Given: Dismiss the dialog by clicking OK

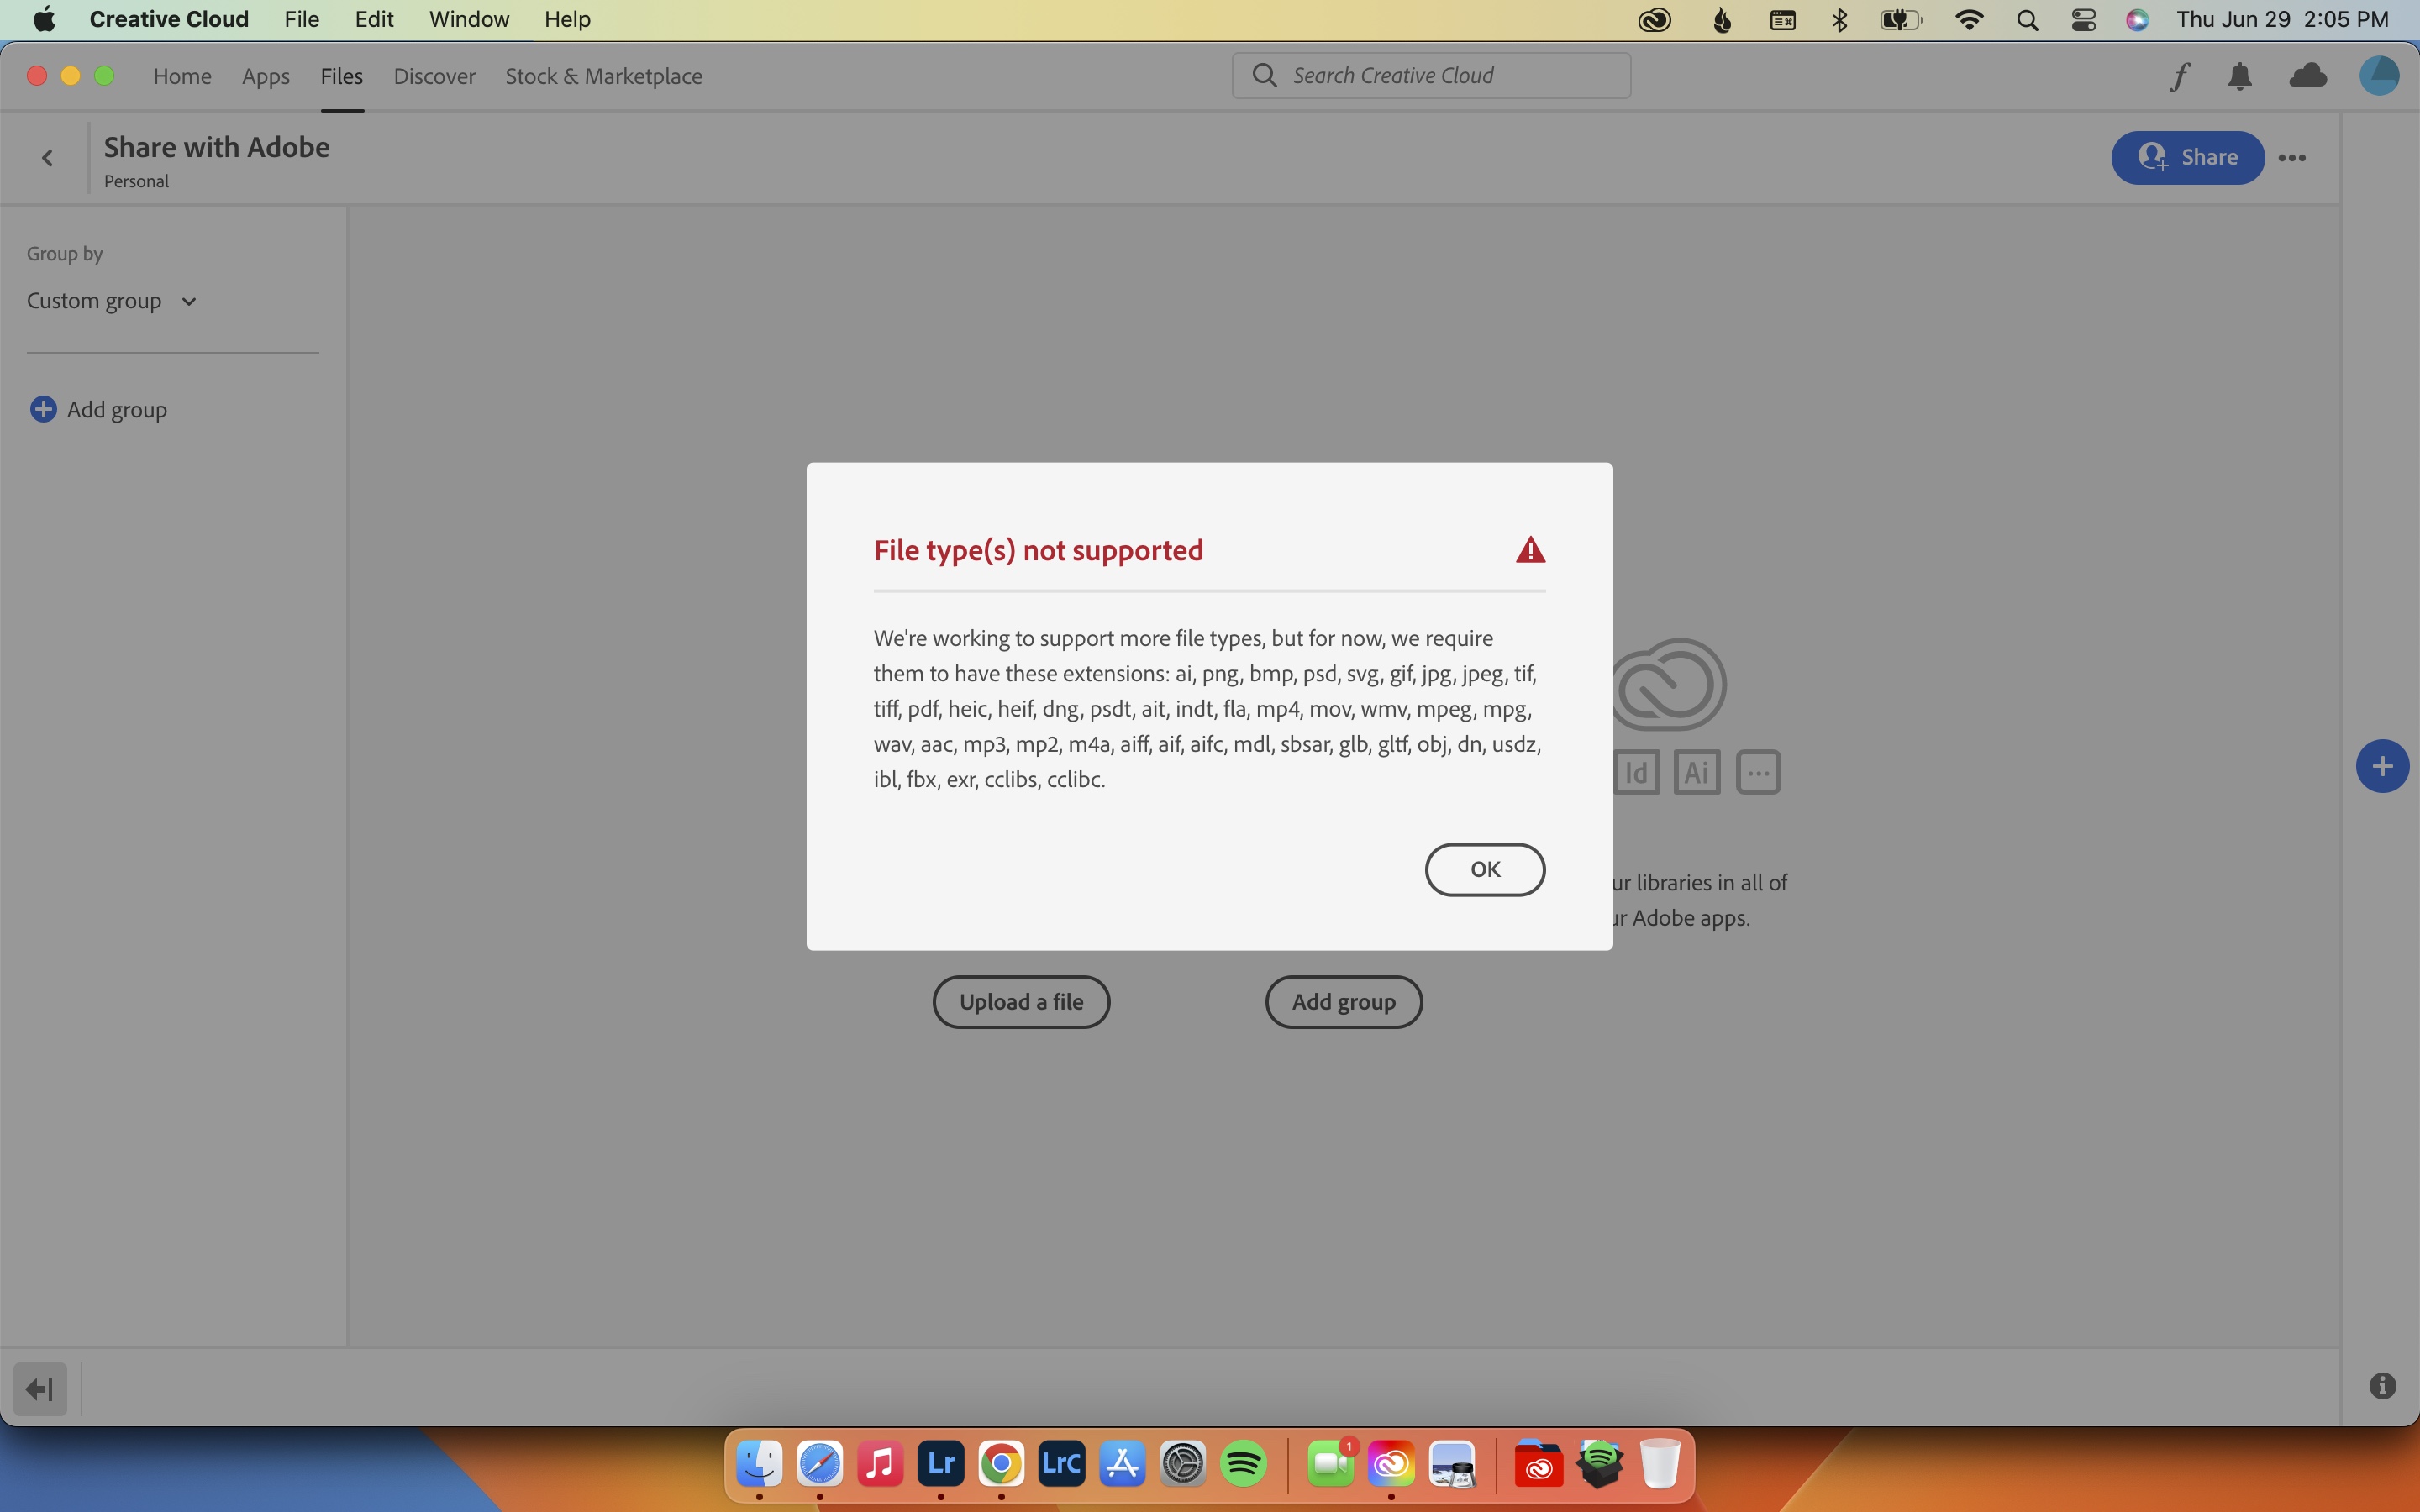Looking at the screenshot, I should coord(1484,869).
